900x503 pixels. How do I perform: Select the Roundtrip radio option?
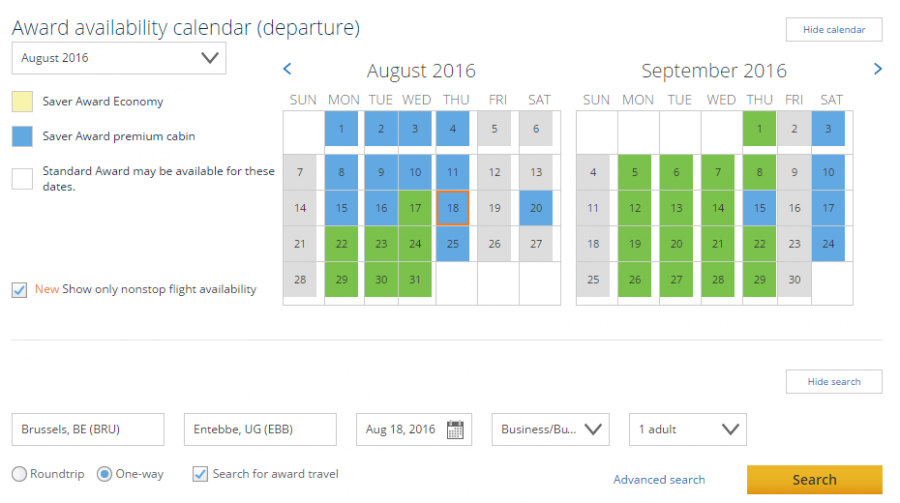[19, 474]
